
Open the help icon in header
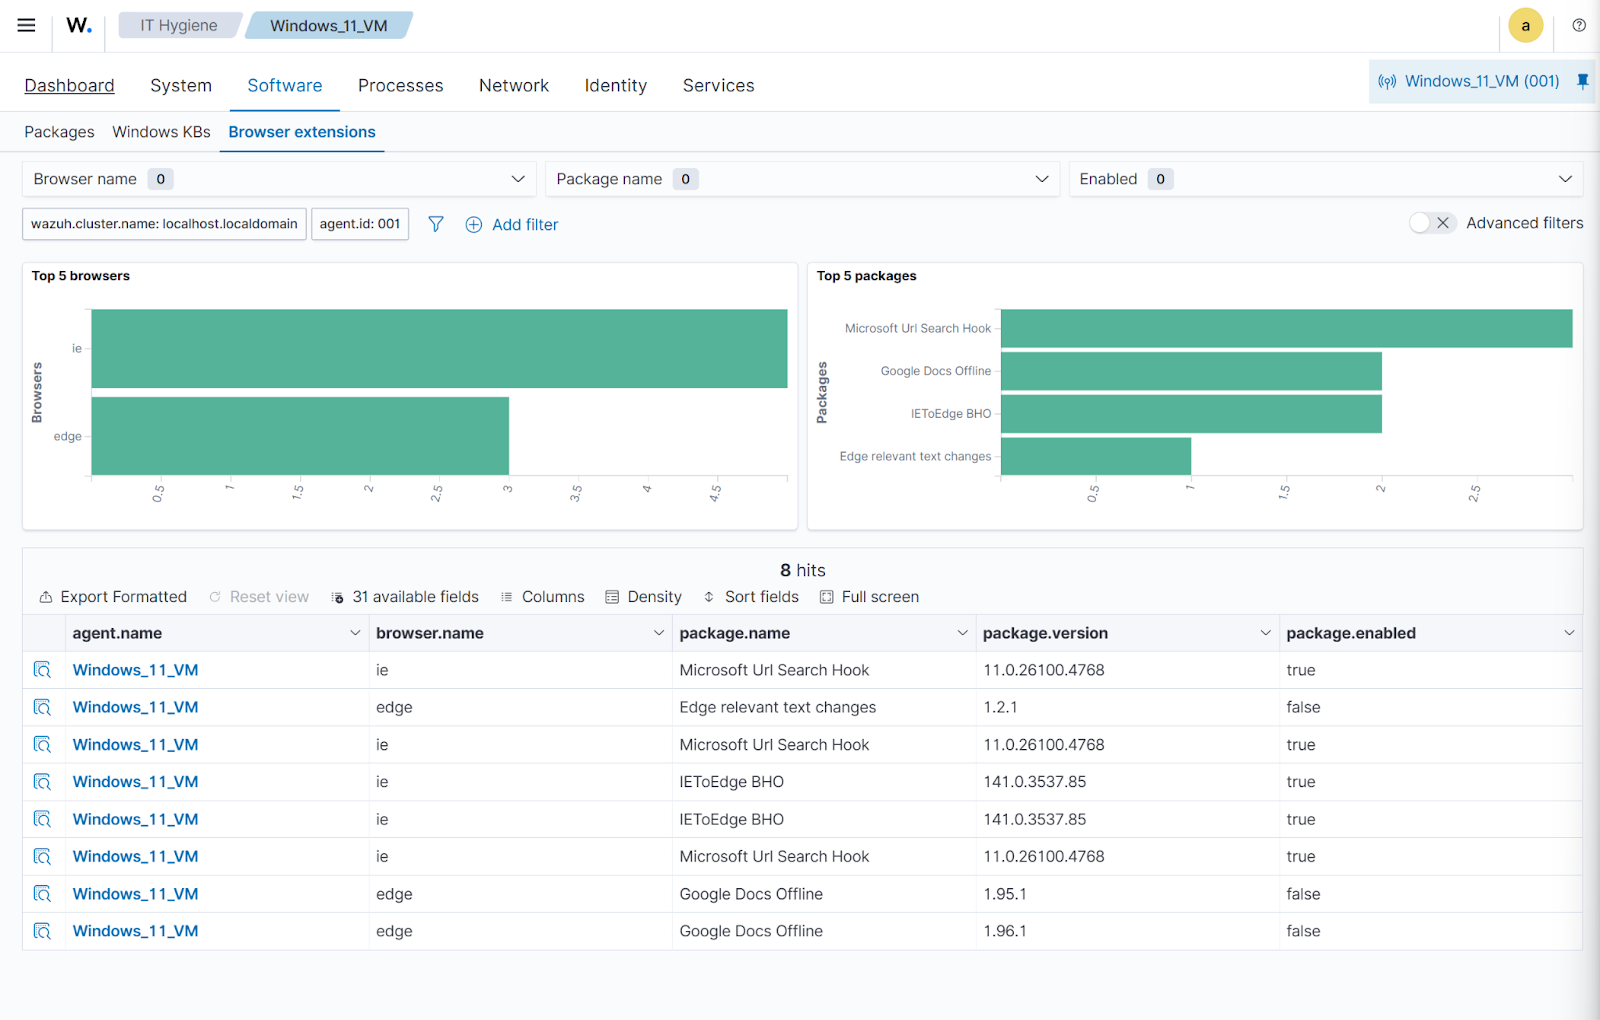click(x=1579, y=26)
